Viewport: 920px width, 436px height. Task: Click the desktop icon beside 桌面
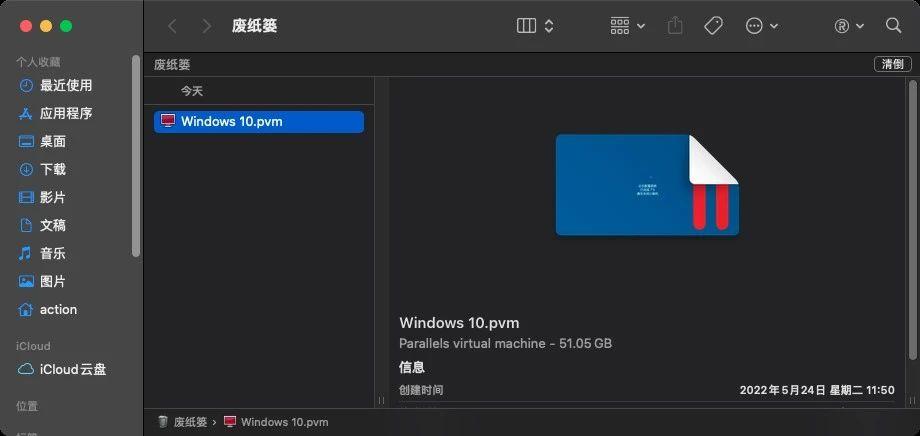coord(26,141)
